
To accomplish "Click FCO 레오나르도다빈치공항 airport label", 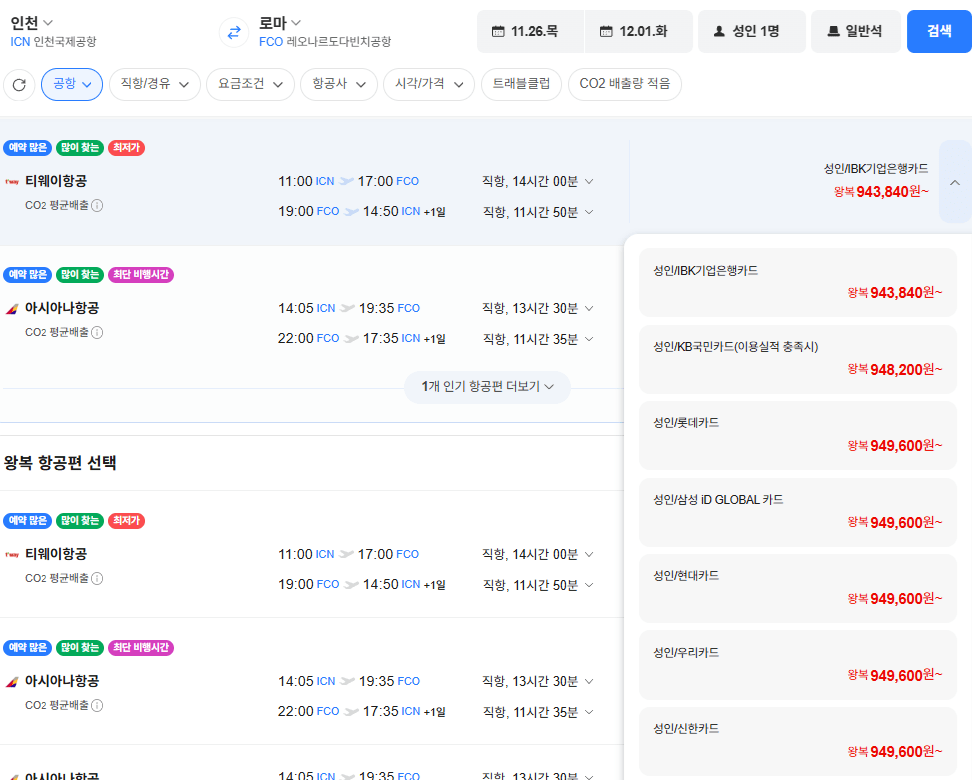I will pyautogui.click(x=325, y=42).
